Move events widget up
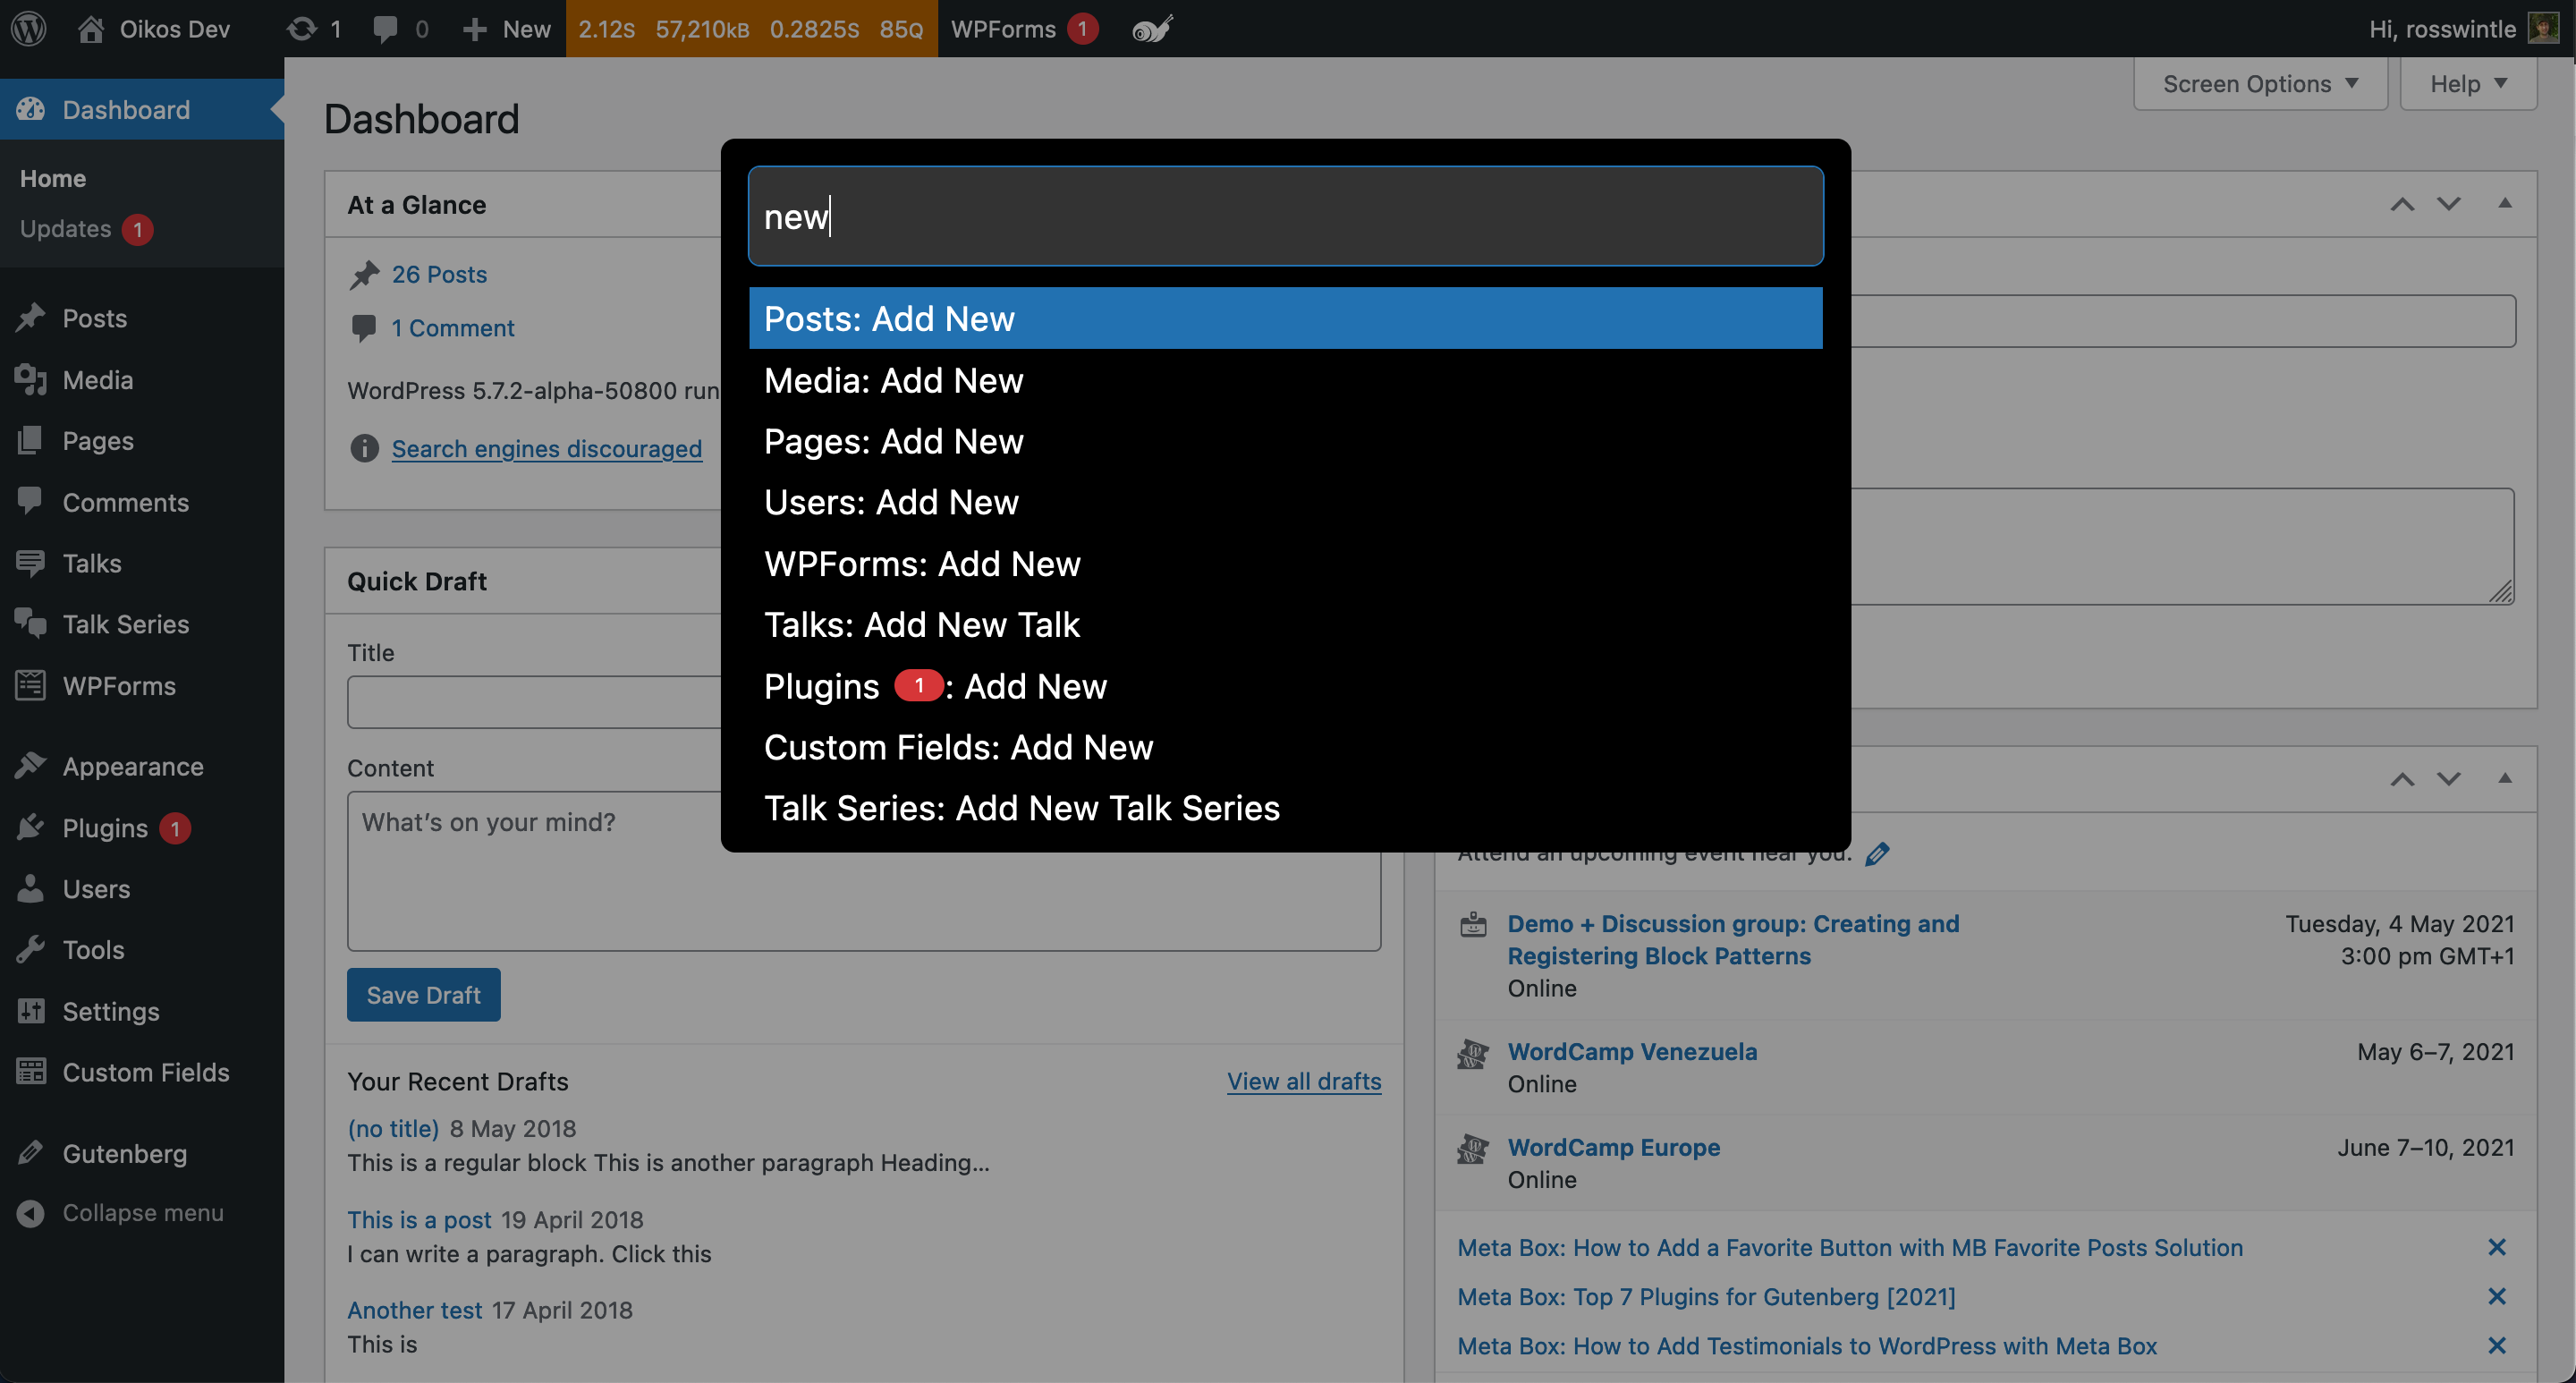This screenshot has height=1383, width=2576. tap(2402, 779)
